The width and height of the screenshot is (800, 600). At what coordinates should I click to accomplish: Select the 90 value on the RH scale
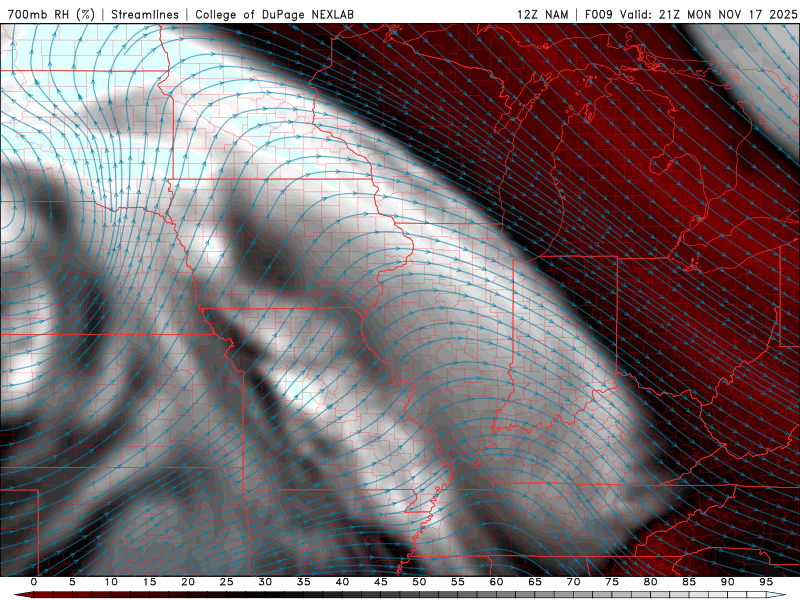[x=727, y=582]
